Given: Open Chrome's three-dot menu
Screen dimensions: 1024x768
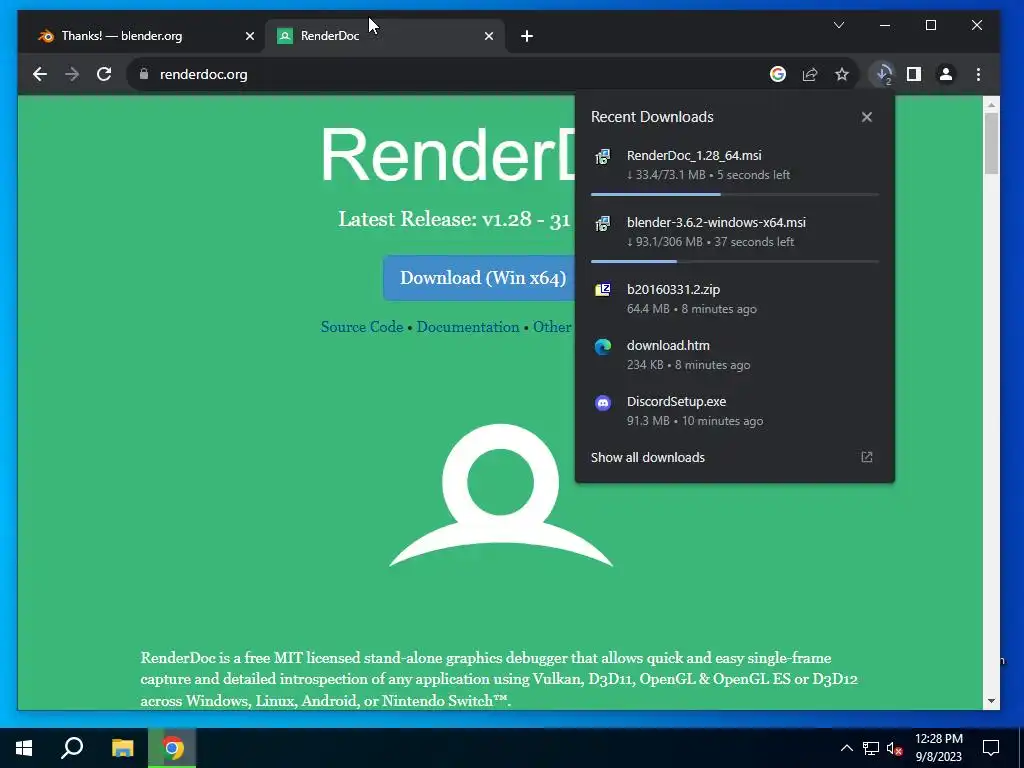Looking at the screenshot, I should [978, 74].
